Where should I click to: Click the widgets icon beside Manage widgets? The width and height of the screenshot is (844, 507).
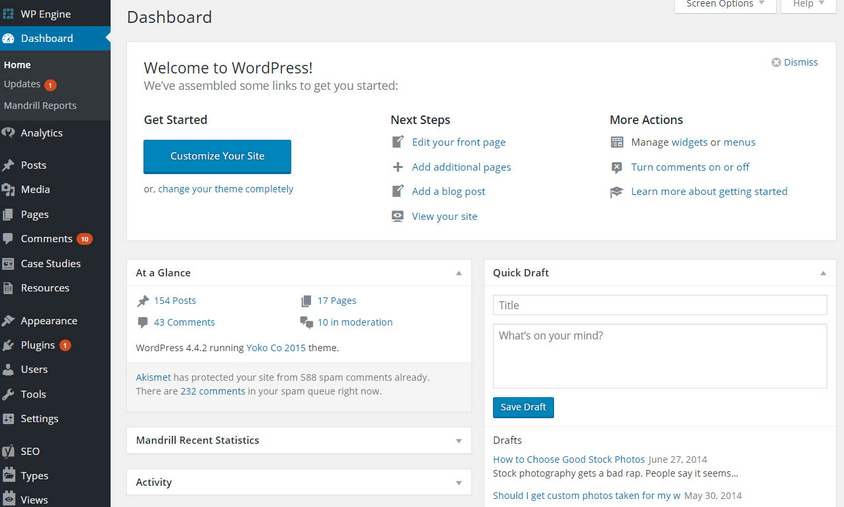617,142
